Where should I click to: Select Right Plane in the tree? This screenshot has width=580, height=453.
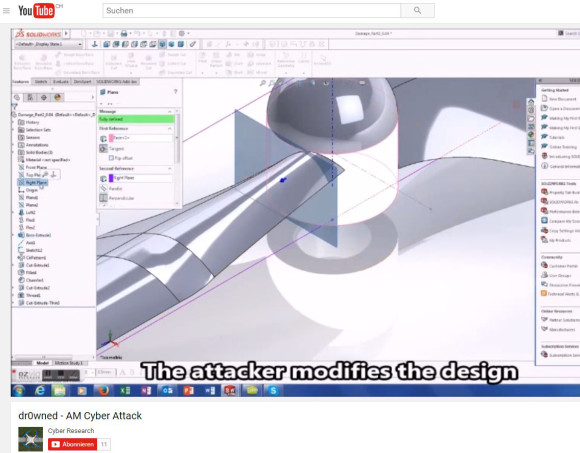tap(33, 183)
